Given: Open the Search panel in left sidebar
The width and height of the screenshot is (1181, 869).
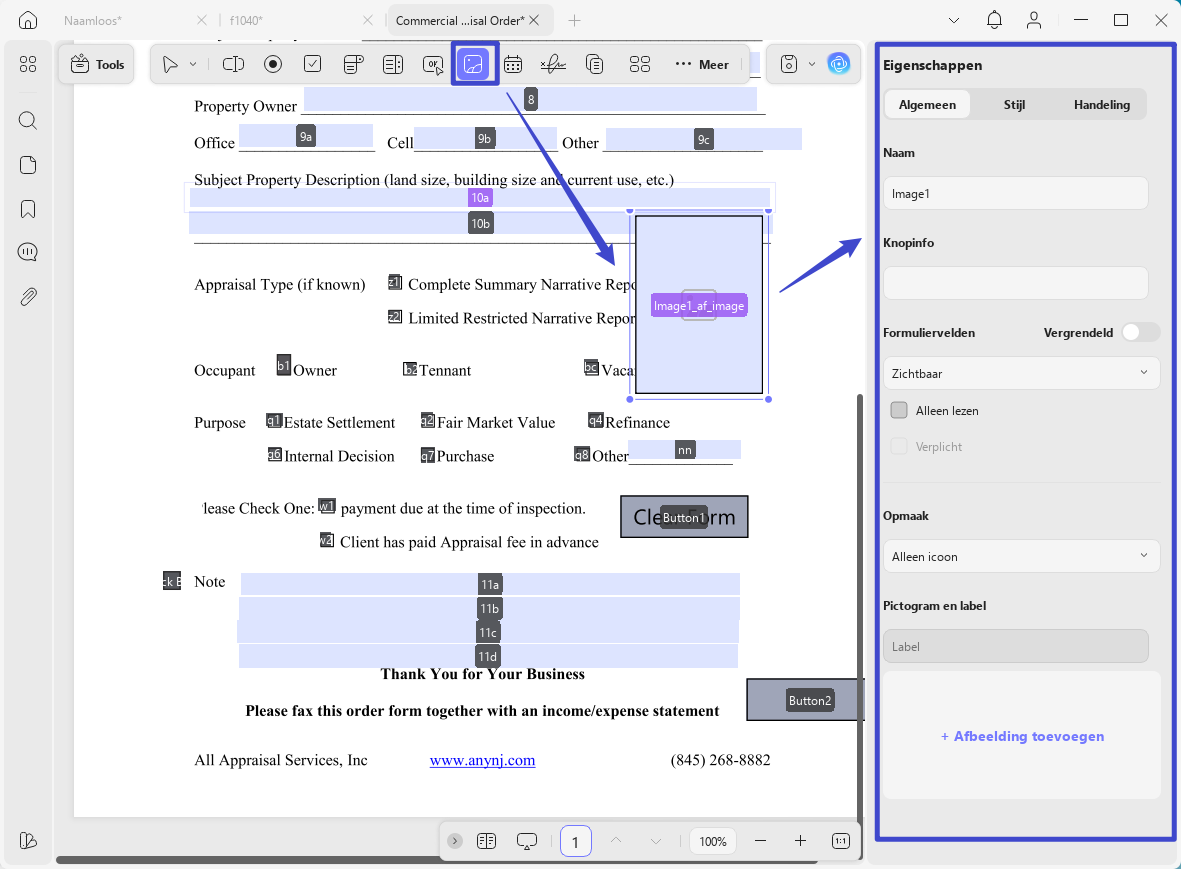Looking at the screenshot, I should 28,120.
